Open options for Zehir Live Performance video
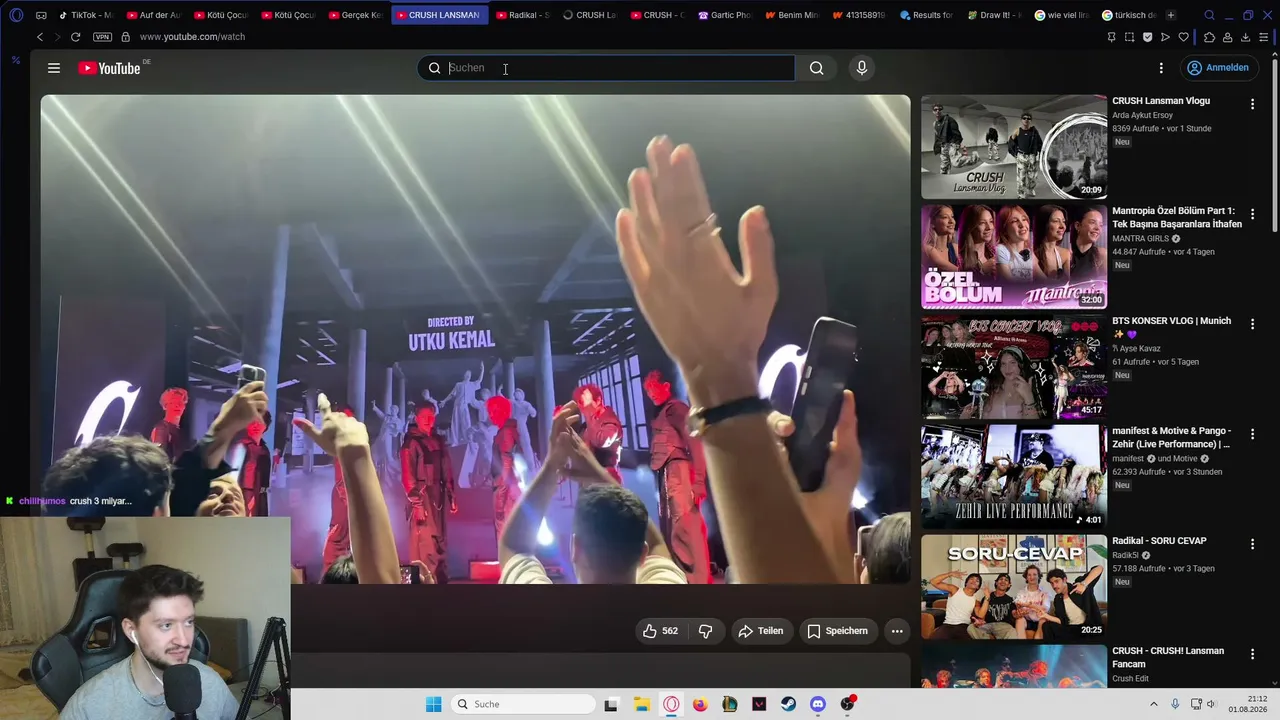 pyautogui.click(x=1252, y=434)
